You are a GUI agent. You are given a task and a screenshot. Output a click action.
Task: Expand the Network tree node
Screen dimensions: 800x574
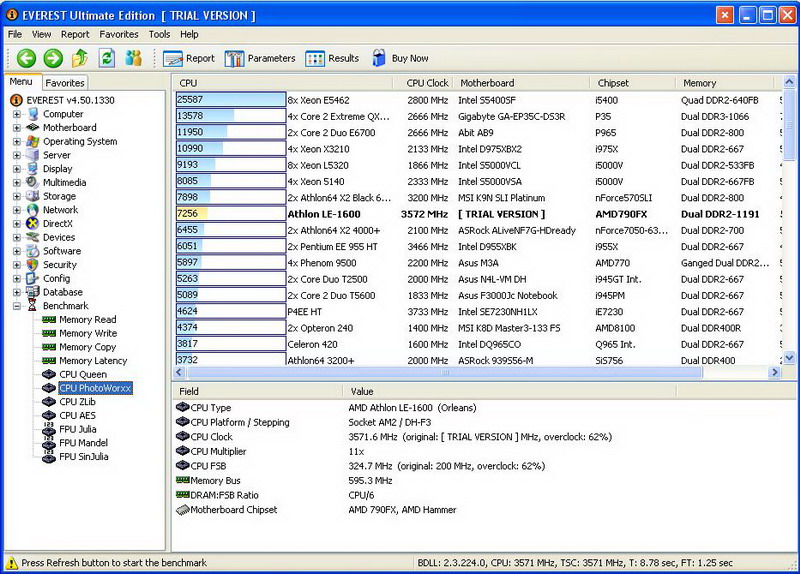pyautogui.click(x=17, y=210)
